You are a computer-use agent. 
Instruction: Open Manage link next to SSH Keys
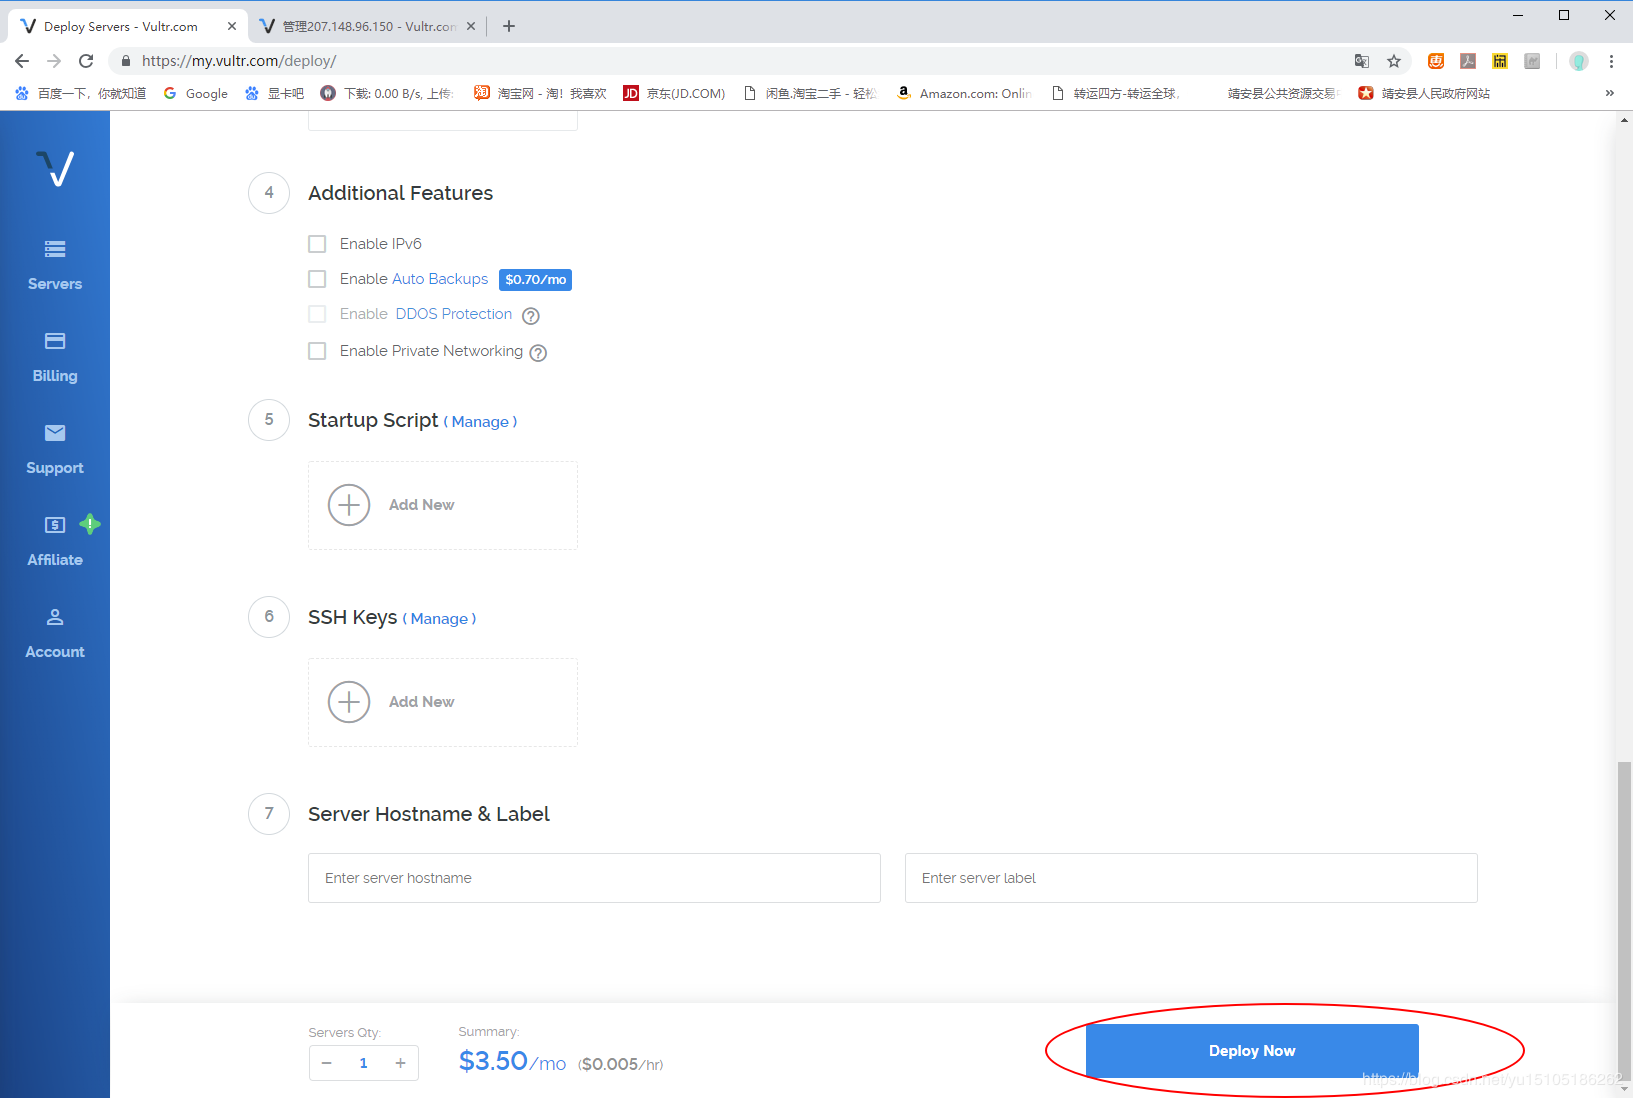click(439, 619)
